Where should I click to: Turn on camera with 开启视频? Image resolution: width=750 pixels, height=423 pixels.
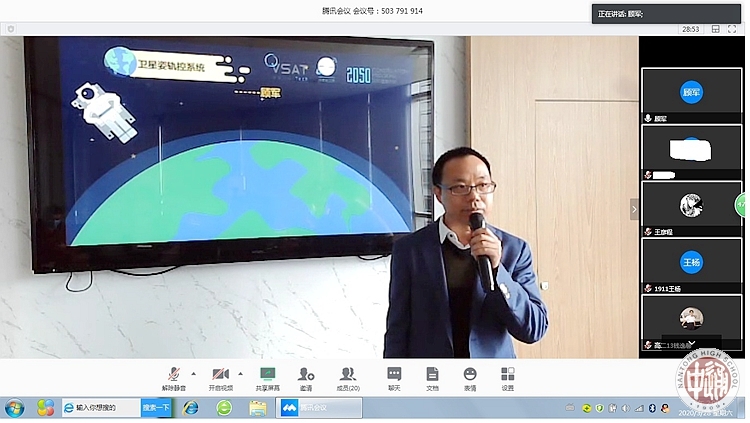tap(220, 376)
